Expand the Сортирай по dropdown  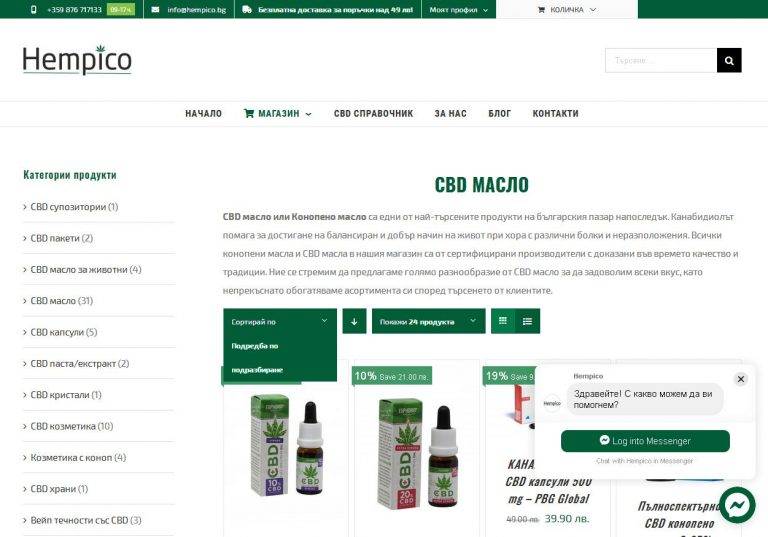(280, 321)
